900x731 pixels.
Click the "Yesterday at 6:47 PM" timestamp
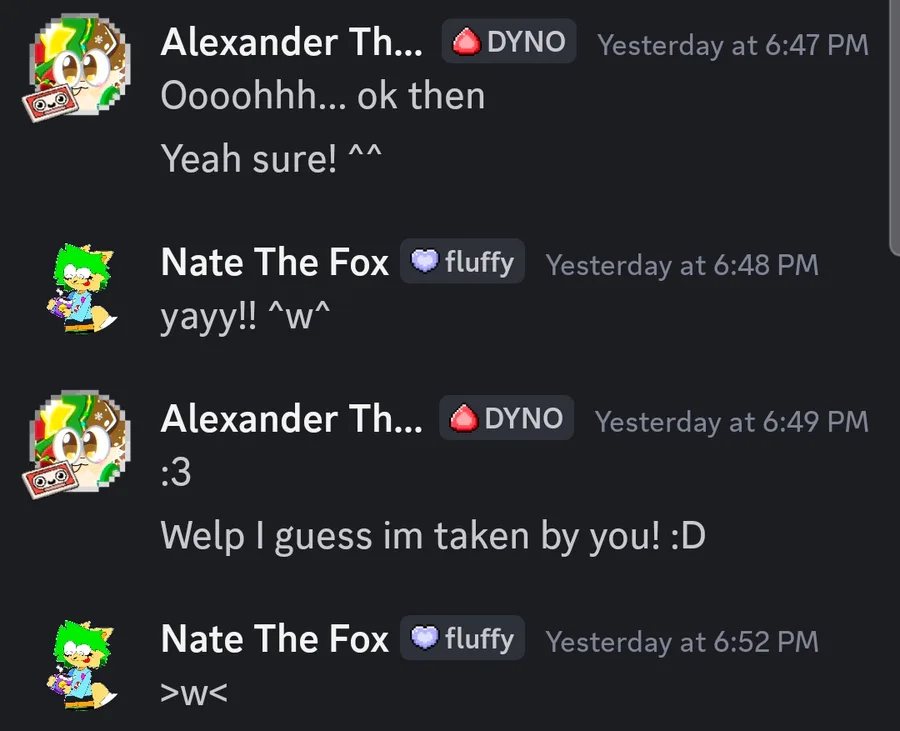(x=732, y=45)
